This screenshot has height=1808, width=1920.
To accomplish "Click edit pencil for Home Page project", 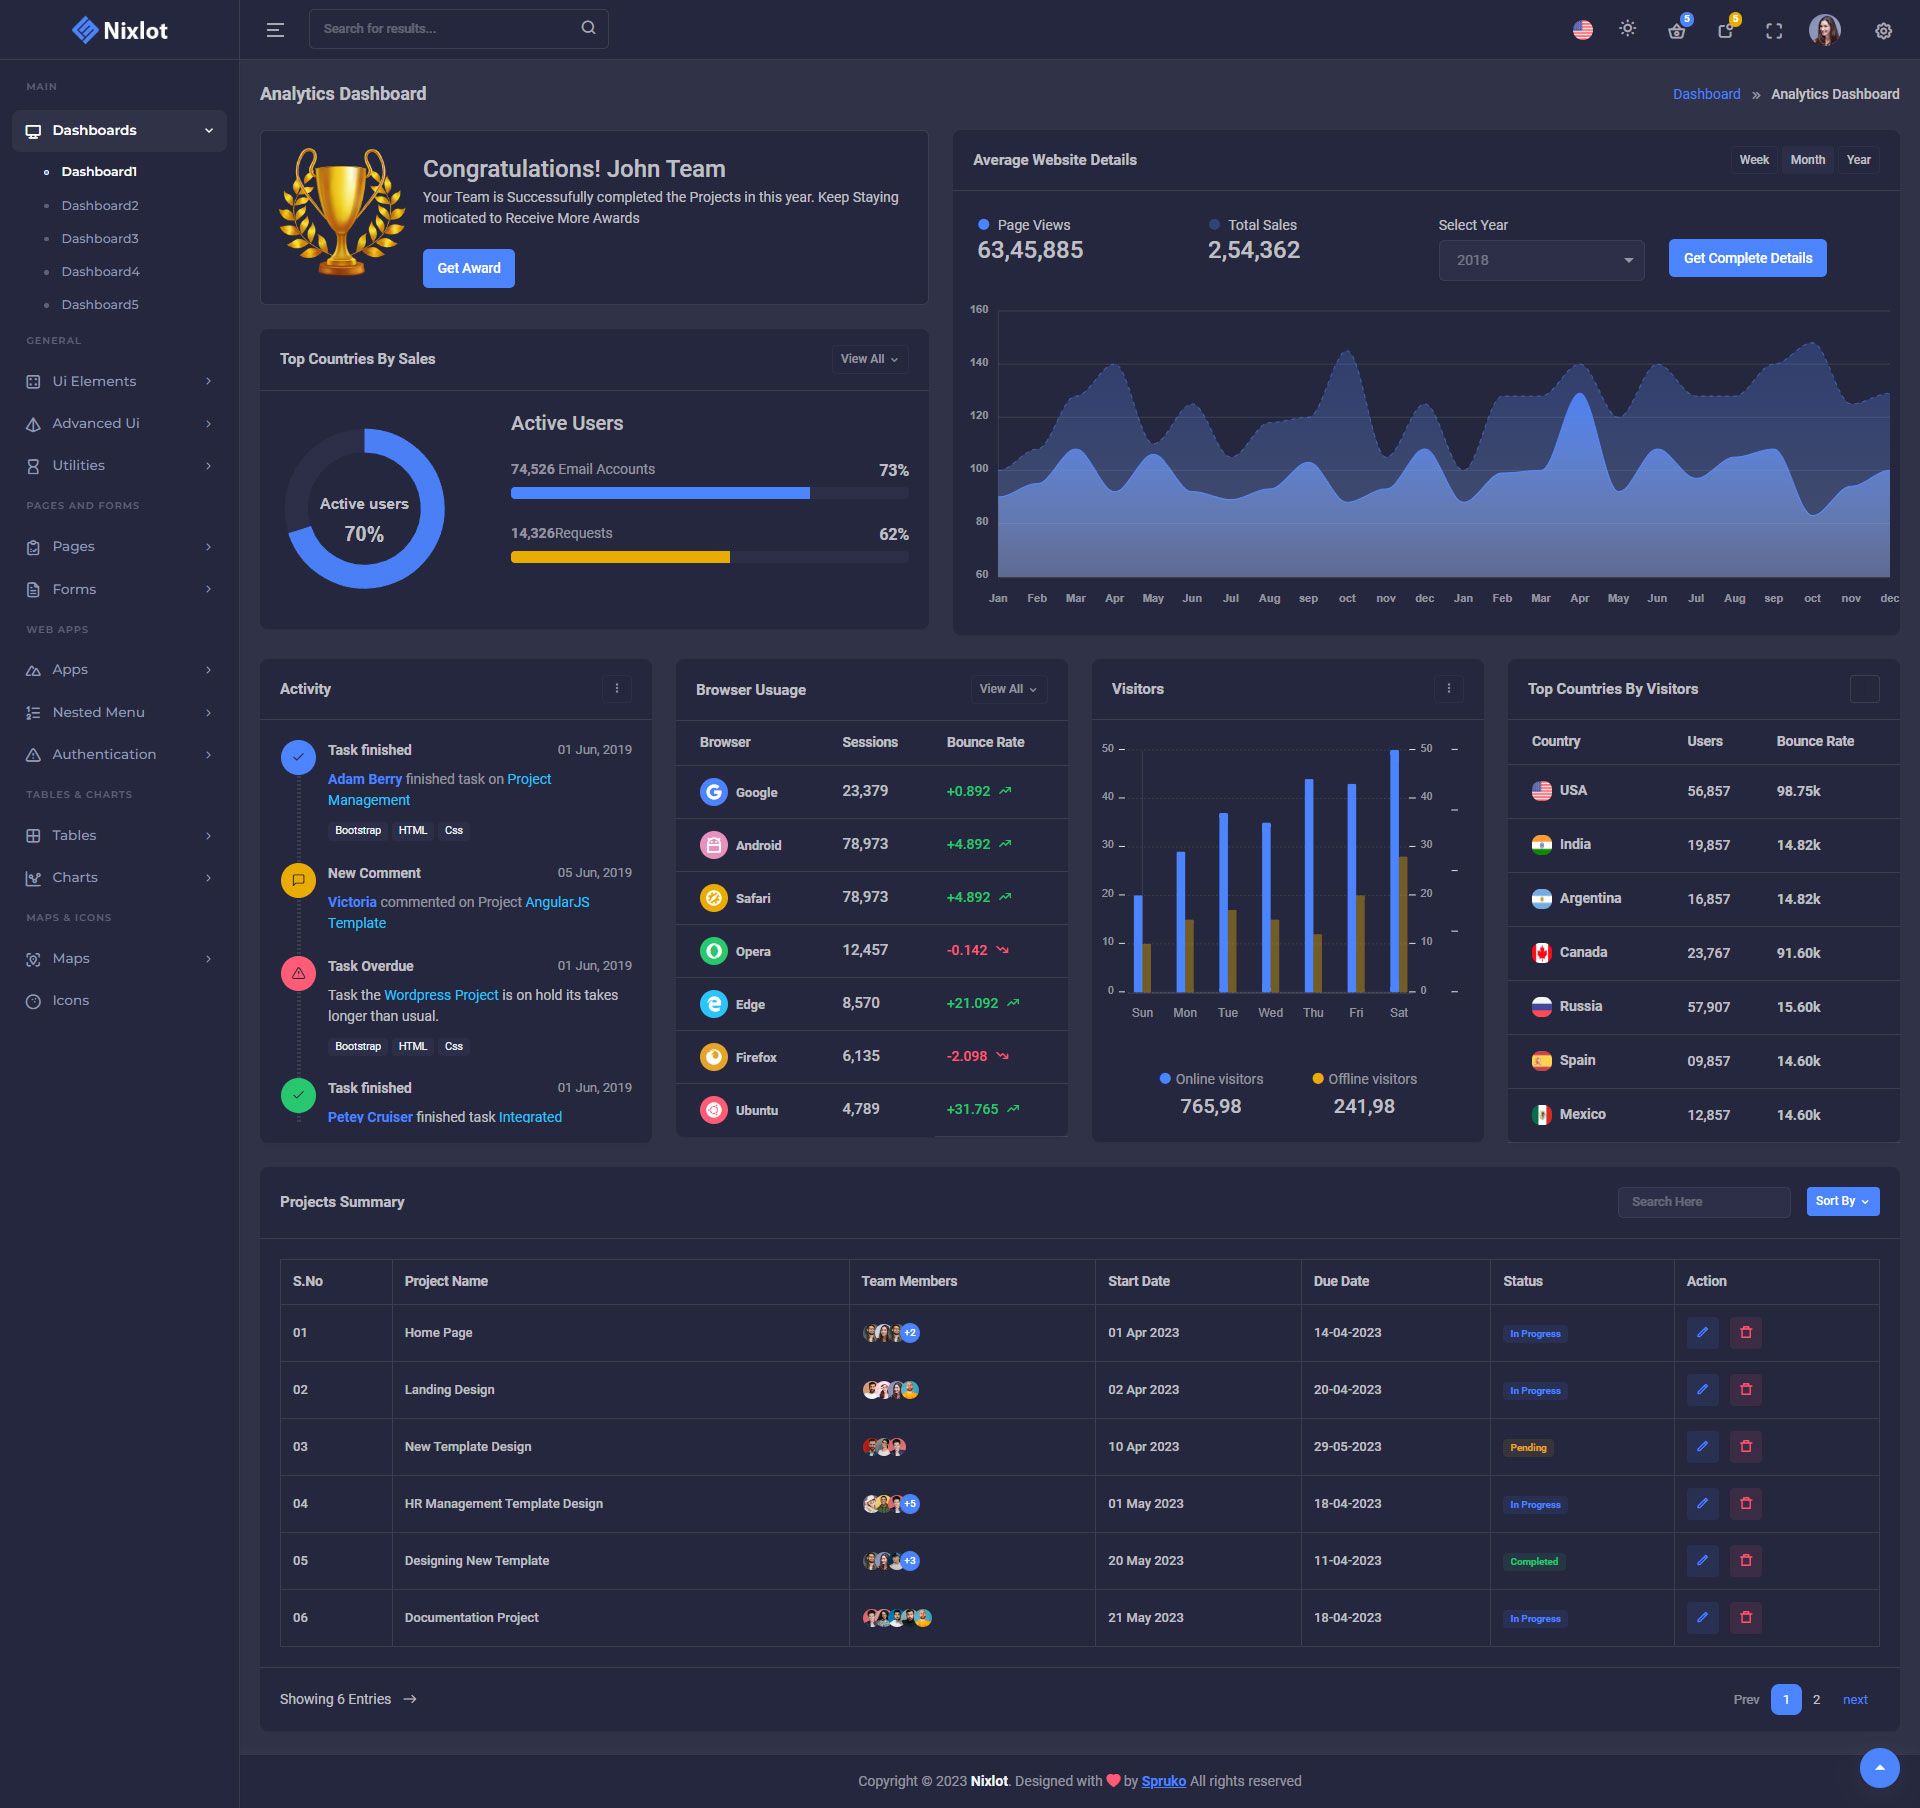I will pyautogui.click(x=1702, y=1332).
